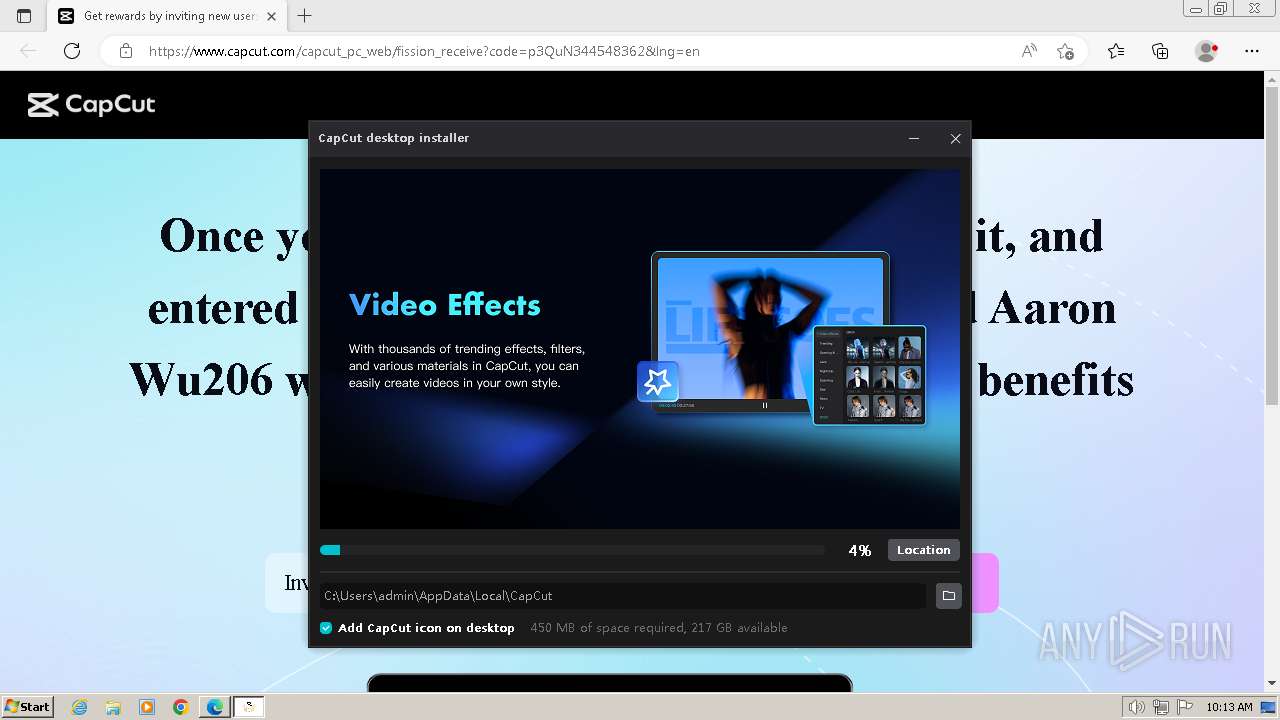Click the video preview thumbnail in installer
This screenshot has width=1280, height=720.
tap(770, 332)
